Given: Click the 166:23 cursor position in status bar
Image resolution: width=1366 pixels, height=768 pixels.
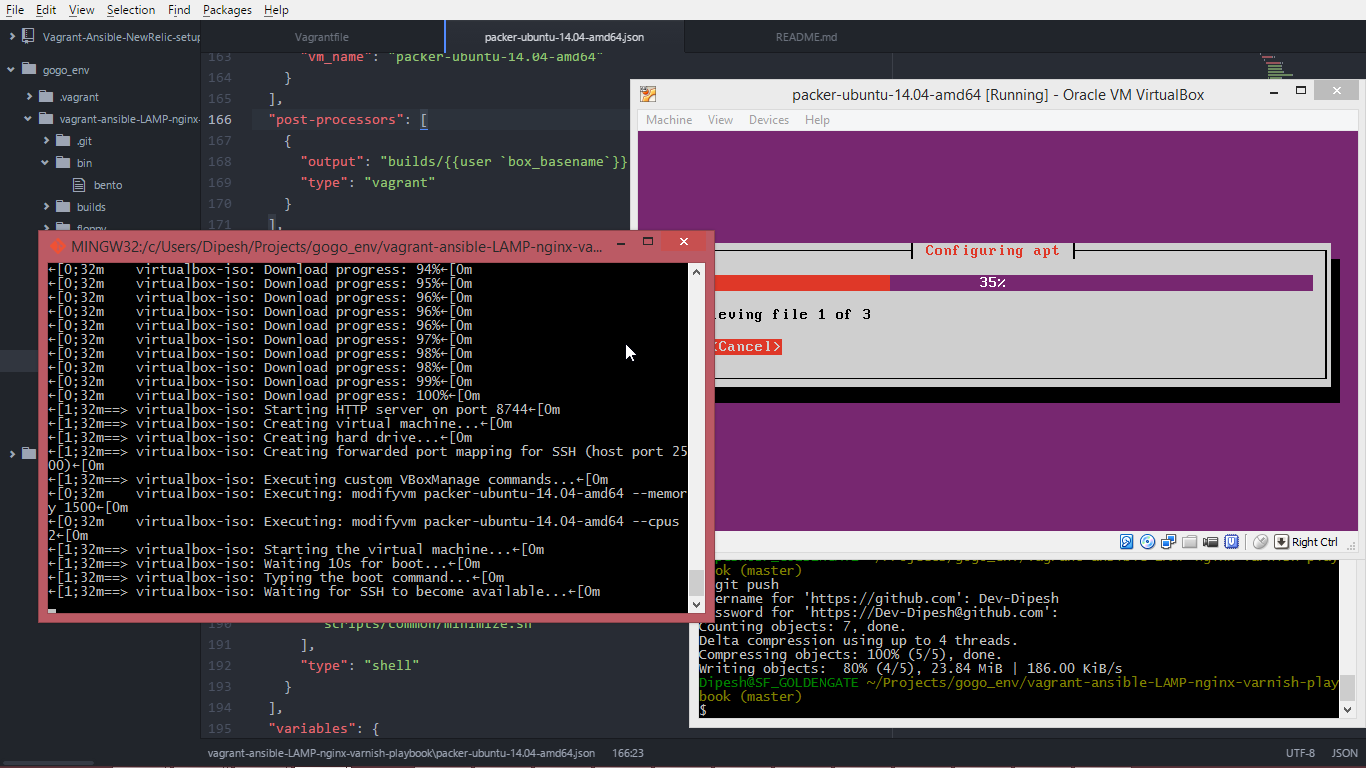Looking at the screenshot, I should coord(627,753).
